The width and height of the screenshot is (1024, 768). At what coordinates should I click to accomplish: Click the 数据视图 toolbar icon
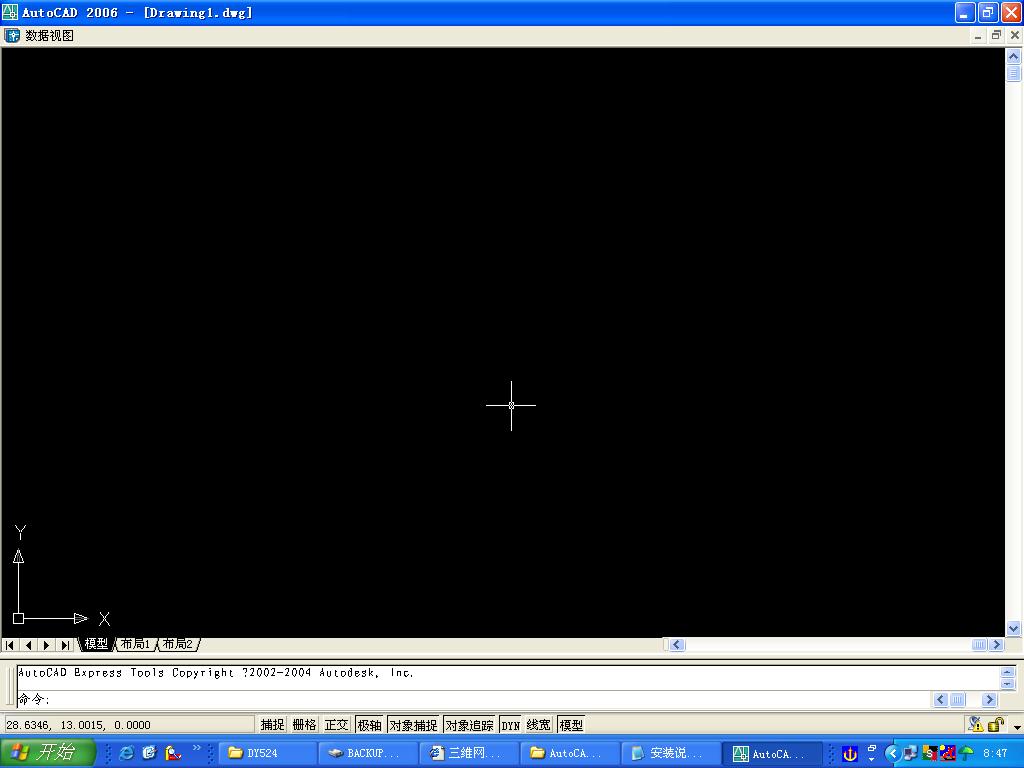pyautogui.click(x=12, y=35)
